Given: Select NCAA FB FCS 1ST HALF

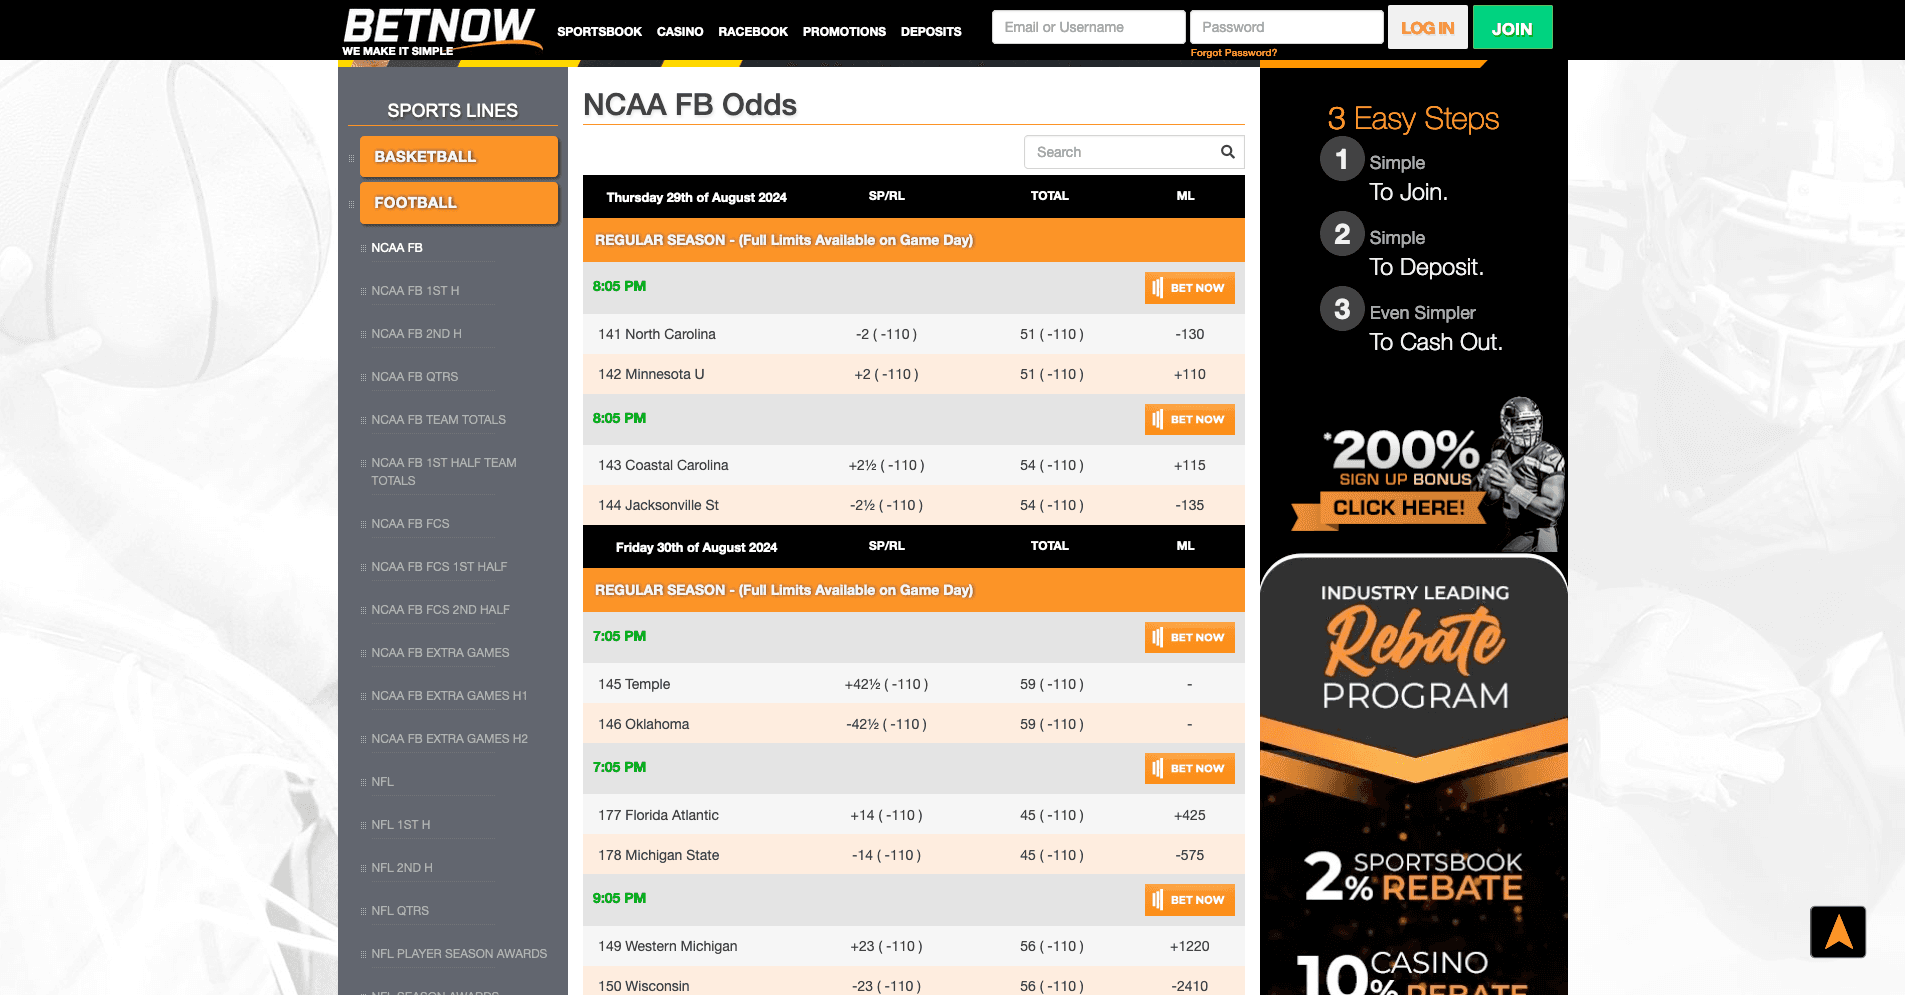Looking at the screenshot, I should [439, 567].
